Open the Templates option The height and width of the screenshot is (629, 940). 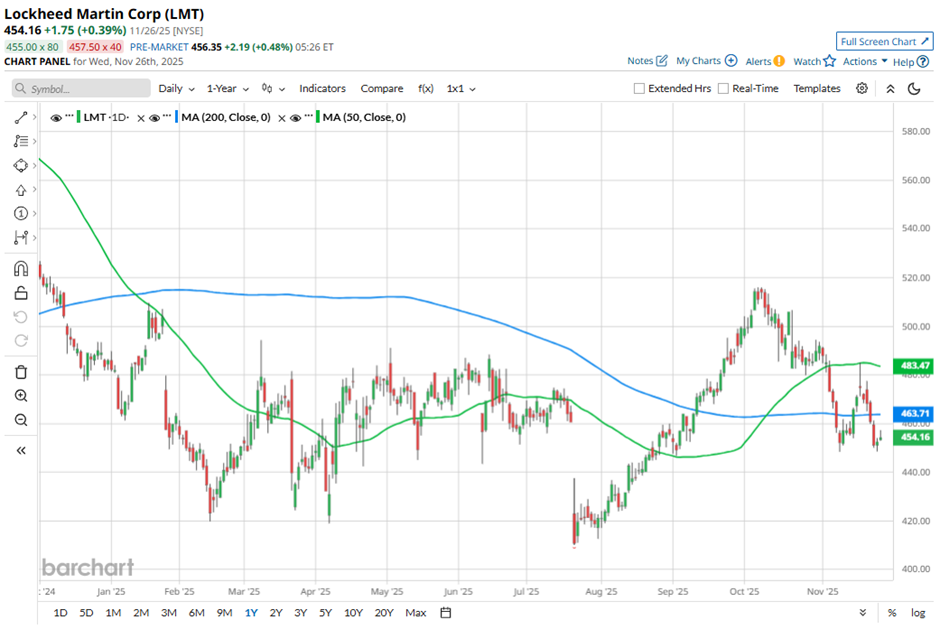point(817,88)
